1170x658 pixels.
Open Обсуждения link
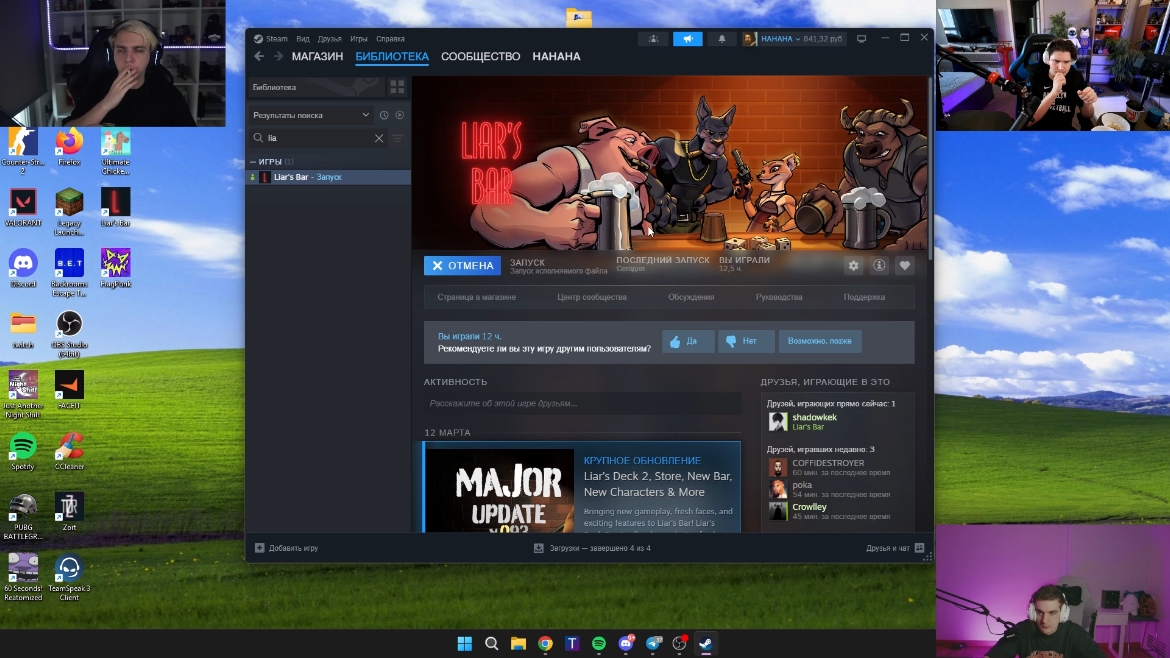pos(691,297)
